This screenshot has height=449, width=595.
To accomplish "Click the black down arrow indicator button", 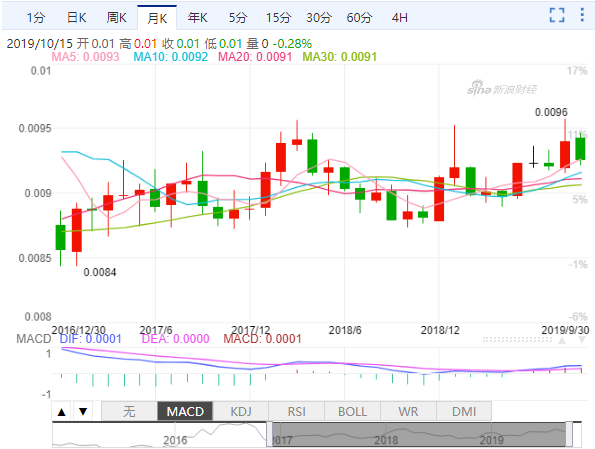I will [x=83, y=411].
